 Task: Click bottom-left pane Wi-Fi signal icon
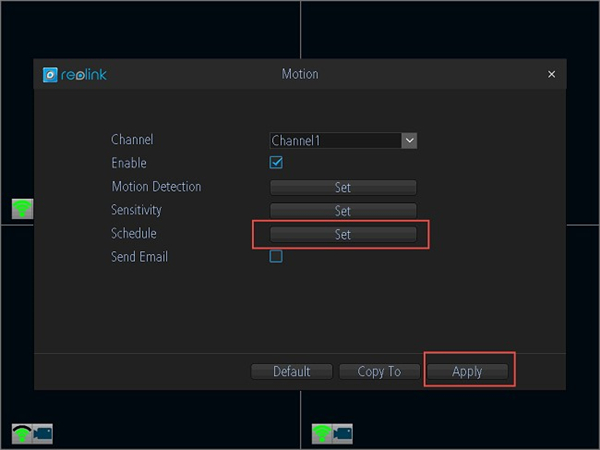[x=22, y=434]
